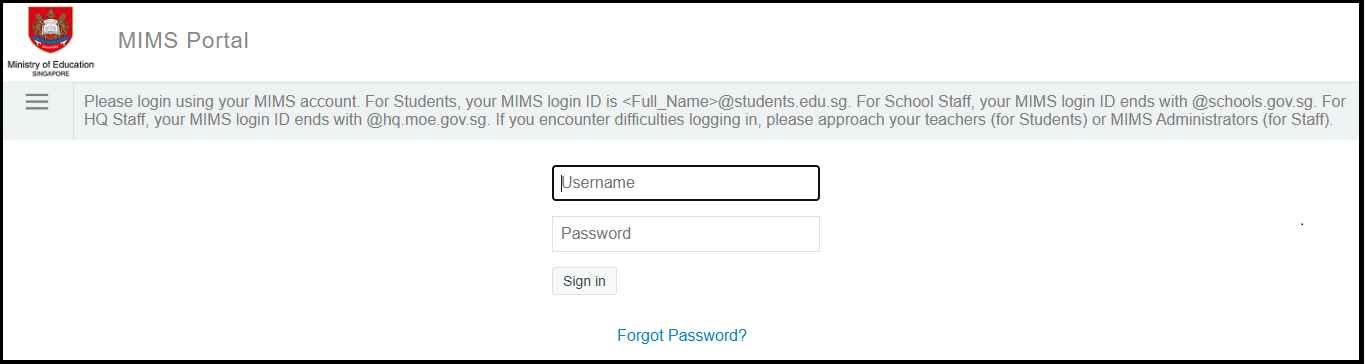Expand the side navigation via three-line icon
This screenshot has width=1365, height=364.
pos(37,102)
